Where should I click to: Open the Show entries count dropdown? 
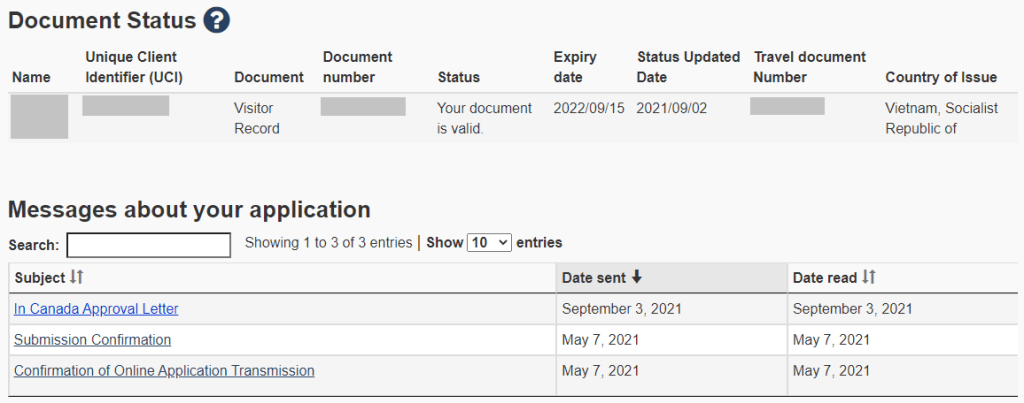pos(489,243)
